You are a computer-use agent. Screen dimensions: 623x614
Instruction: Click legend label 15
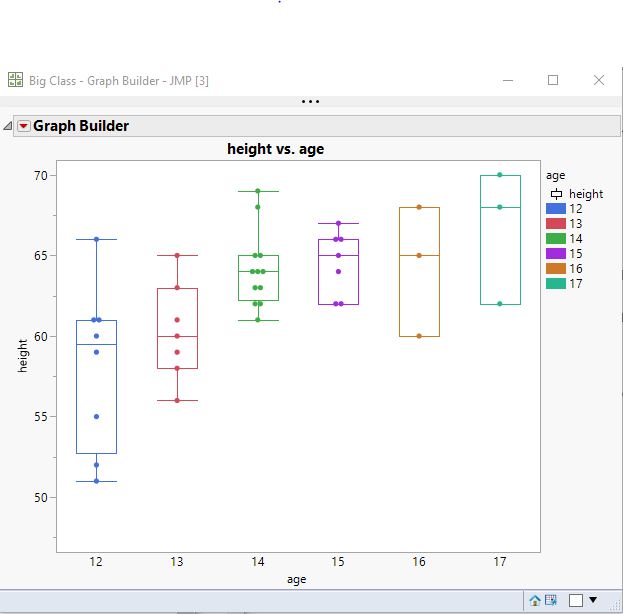click(x=576, y=254)
